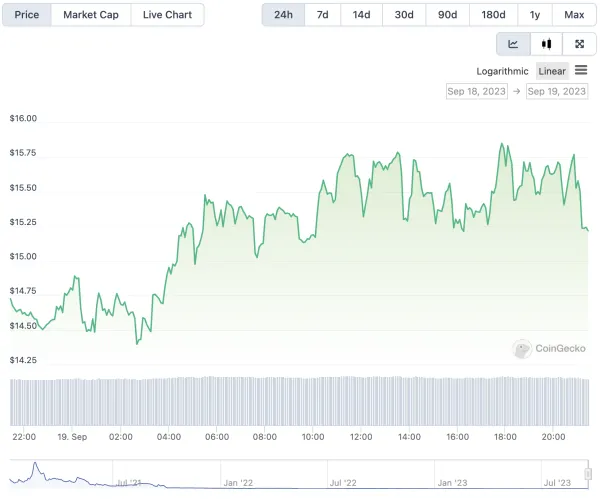Open the Price tab
Screen dimensions: 600x499
click(x=27, y=15)
